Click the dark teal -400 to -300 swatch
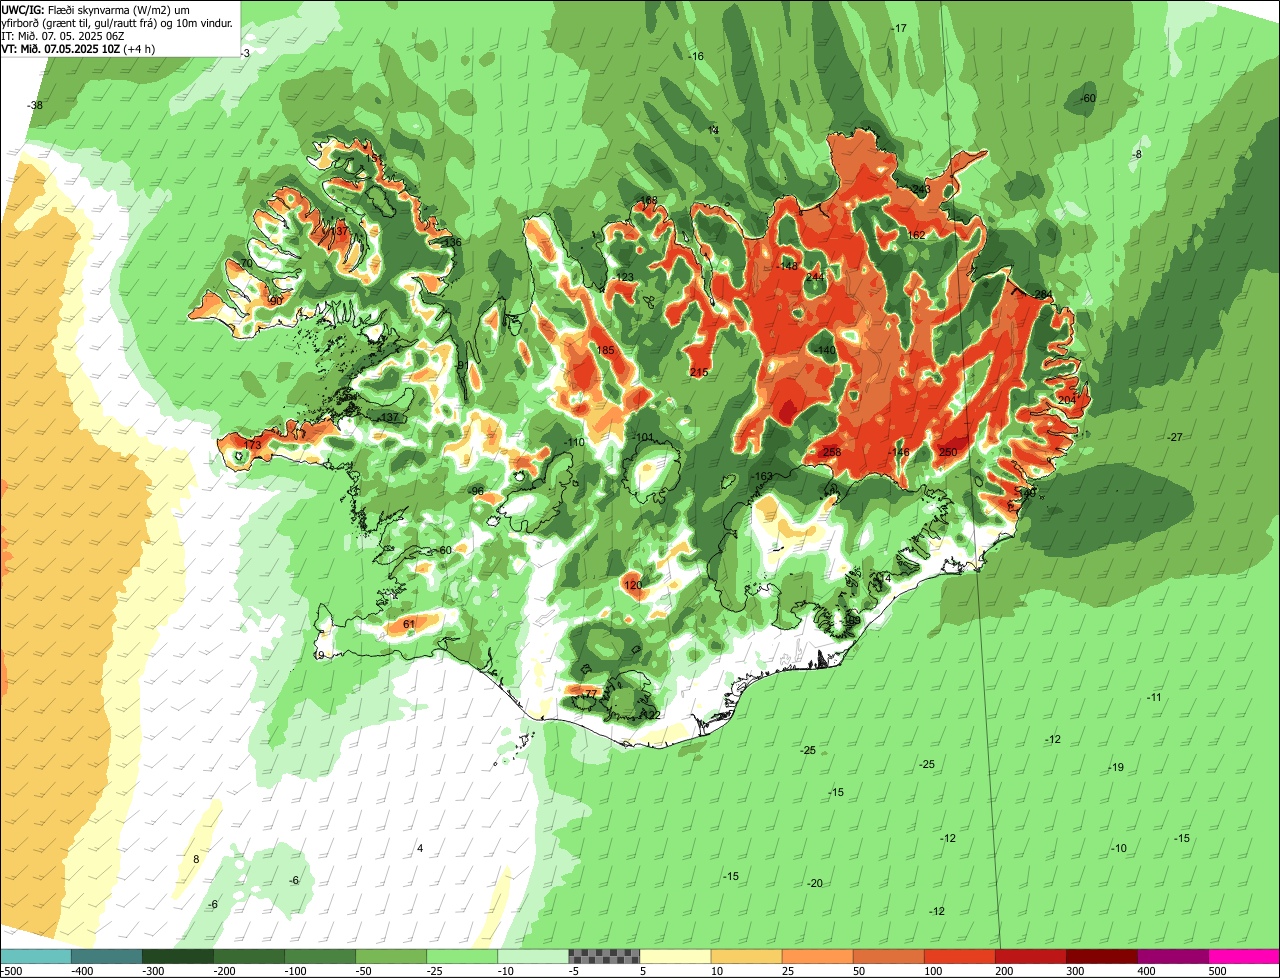This screenshot has width=1280, height=978. [x=108, y=956]
